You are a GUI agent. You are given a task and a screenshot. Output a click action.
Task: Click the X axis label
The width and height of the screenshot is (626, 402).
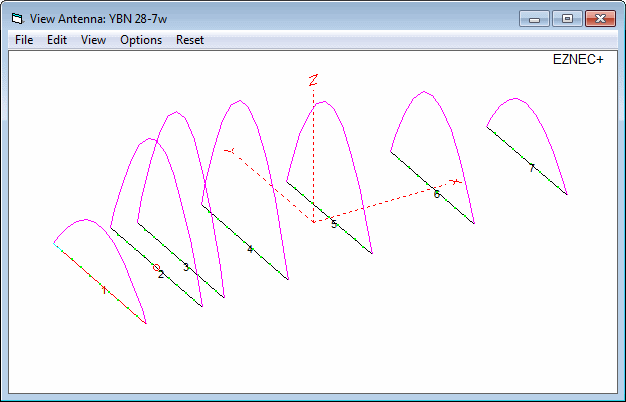coord(455,182)
